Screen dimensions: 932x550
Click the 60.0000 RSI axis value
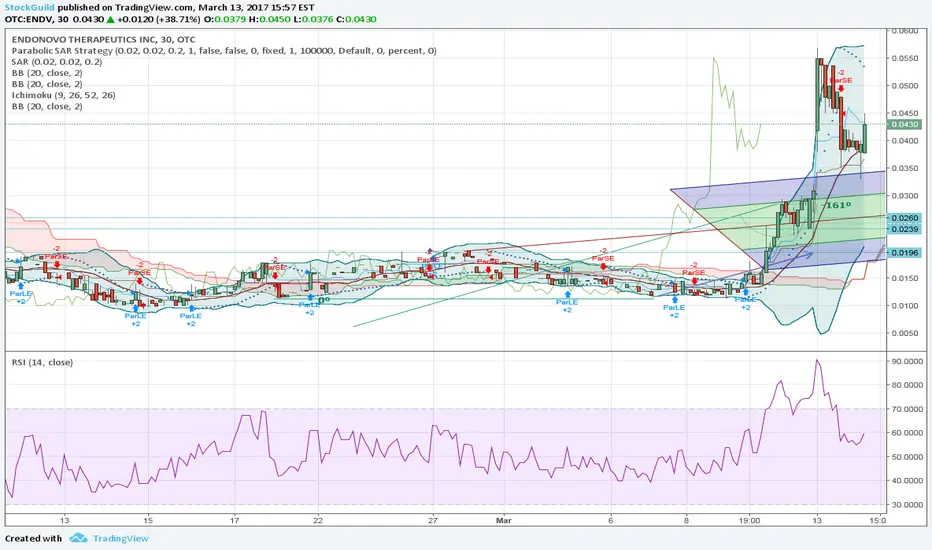tap(907, 433)
